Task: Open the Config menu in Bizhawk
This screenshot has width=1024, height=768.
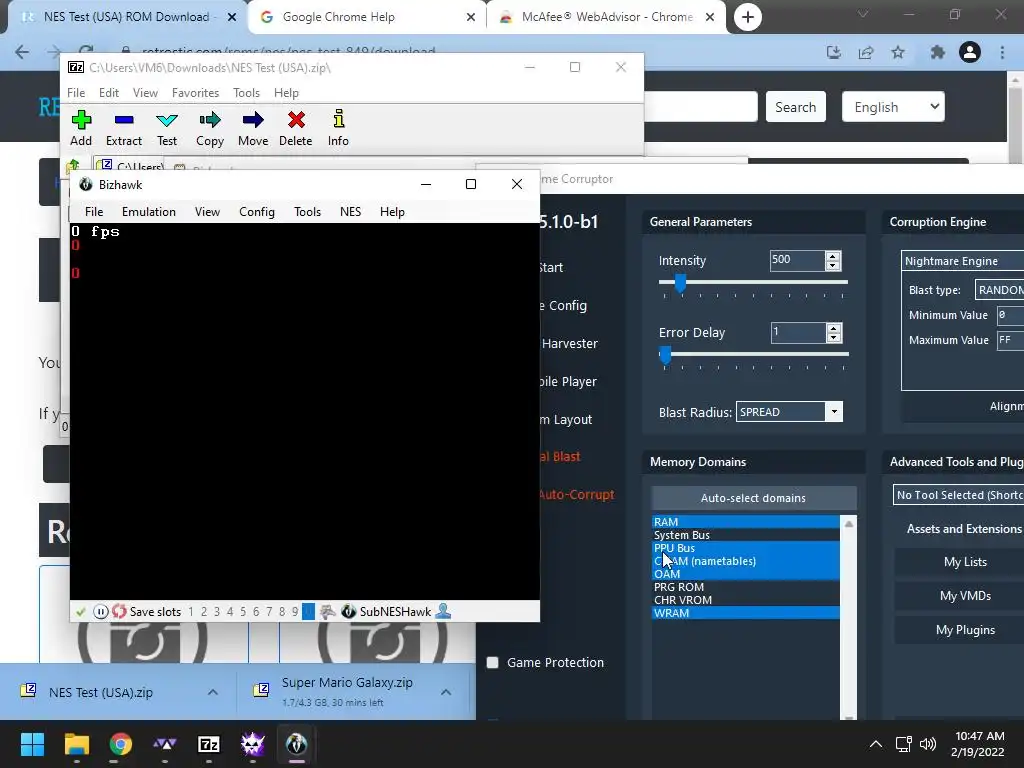Action: 257,212
